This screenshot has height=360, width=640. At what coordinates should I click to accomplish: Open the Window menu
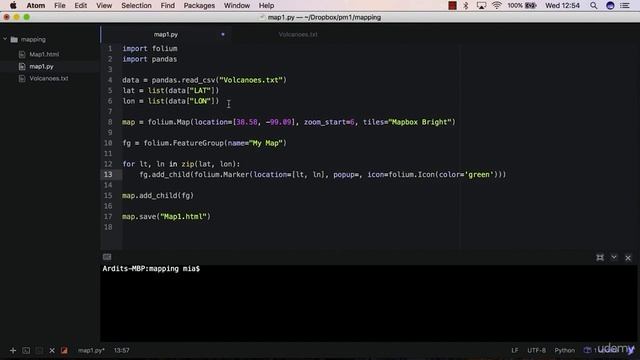[x=237, y=5]
